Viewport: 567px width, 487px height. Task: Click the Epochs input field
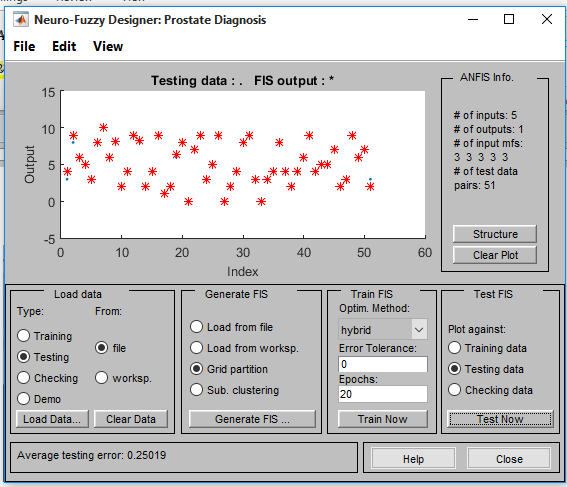point(383,394)
